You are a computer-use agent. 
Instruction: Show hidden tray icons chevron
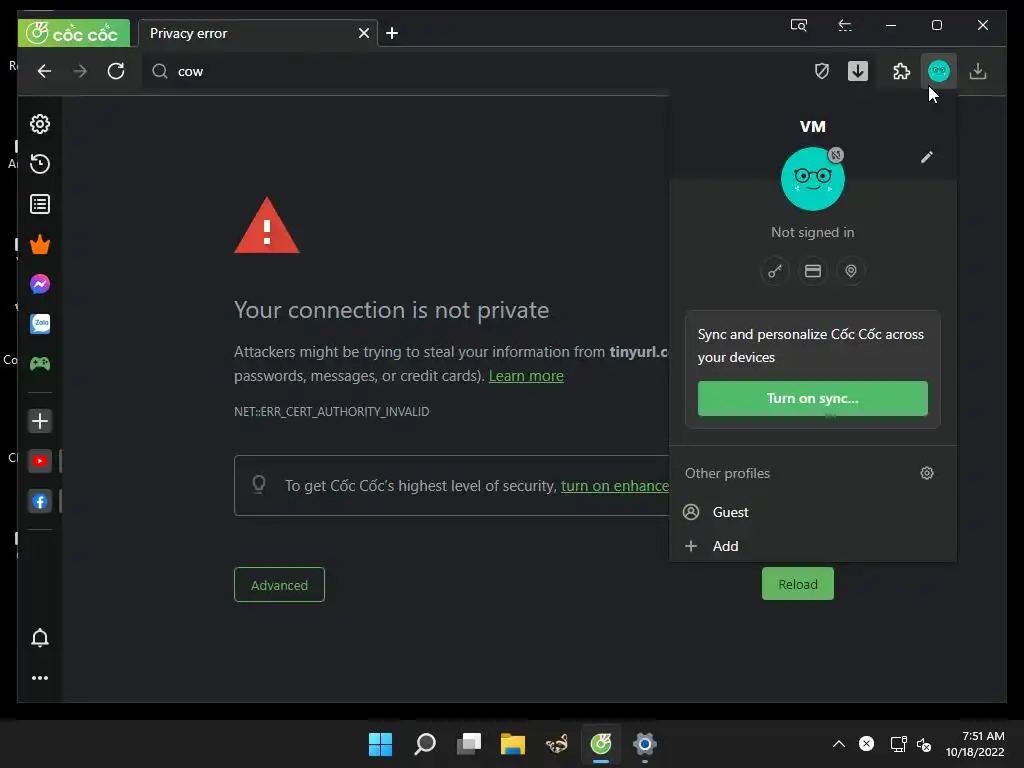(x=839, y=744)
